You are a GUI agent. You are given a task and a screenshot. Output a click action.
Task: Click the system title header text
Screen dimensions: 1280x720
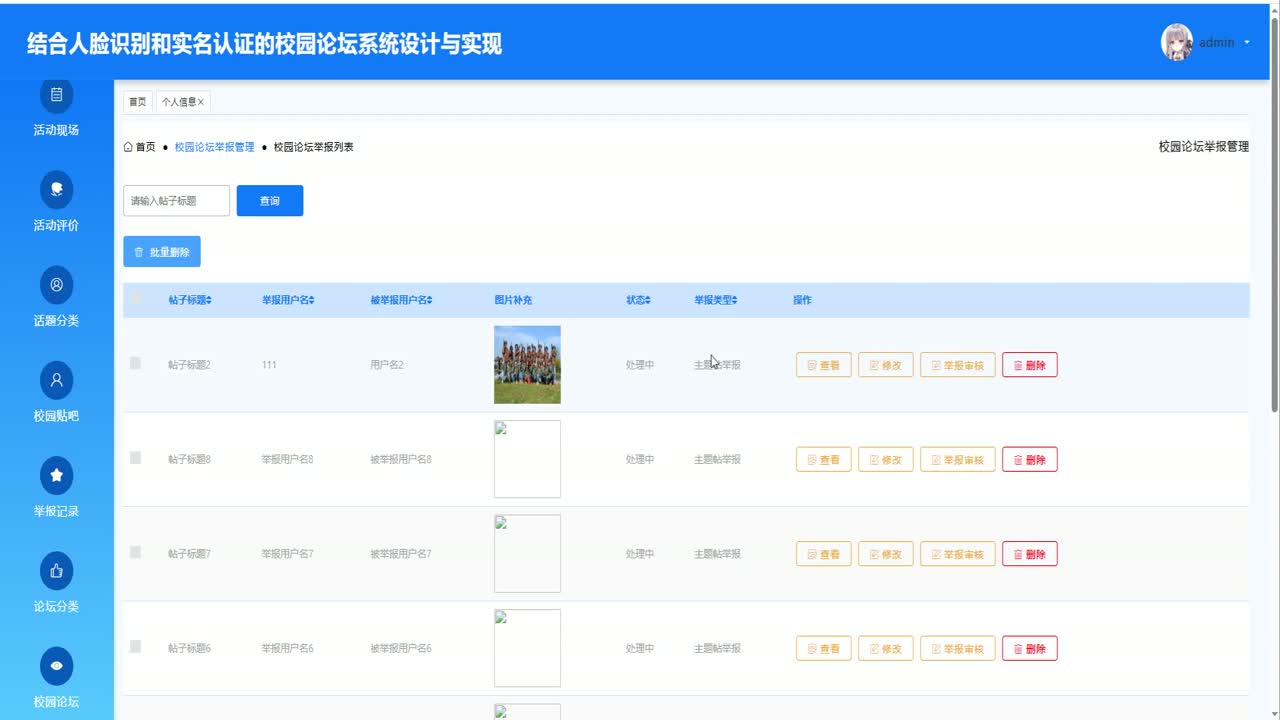pyautogui.click(x=264, y=43)
